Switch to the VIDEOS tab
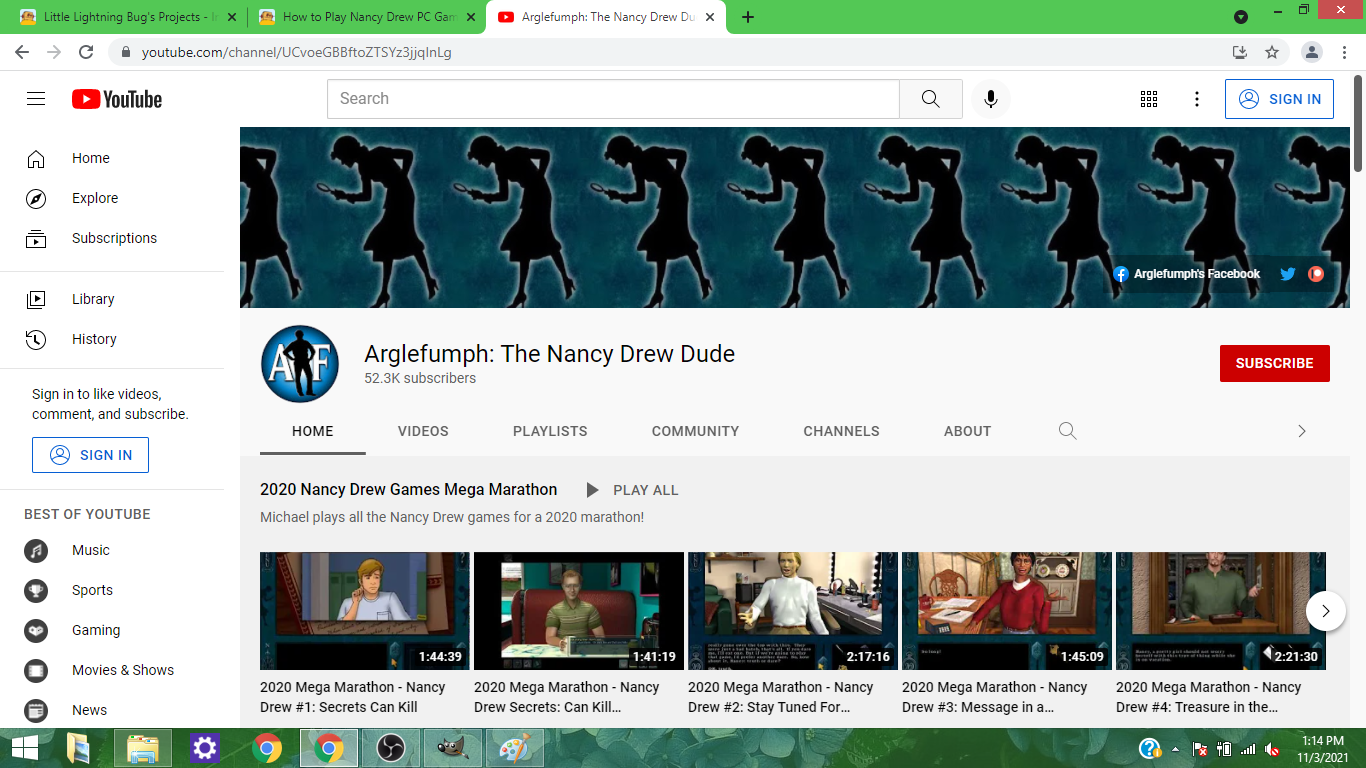Viewport: 1366px width, 768px height. point(423,431)
